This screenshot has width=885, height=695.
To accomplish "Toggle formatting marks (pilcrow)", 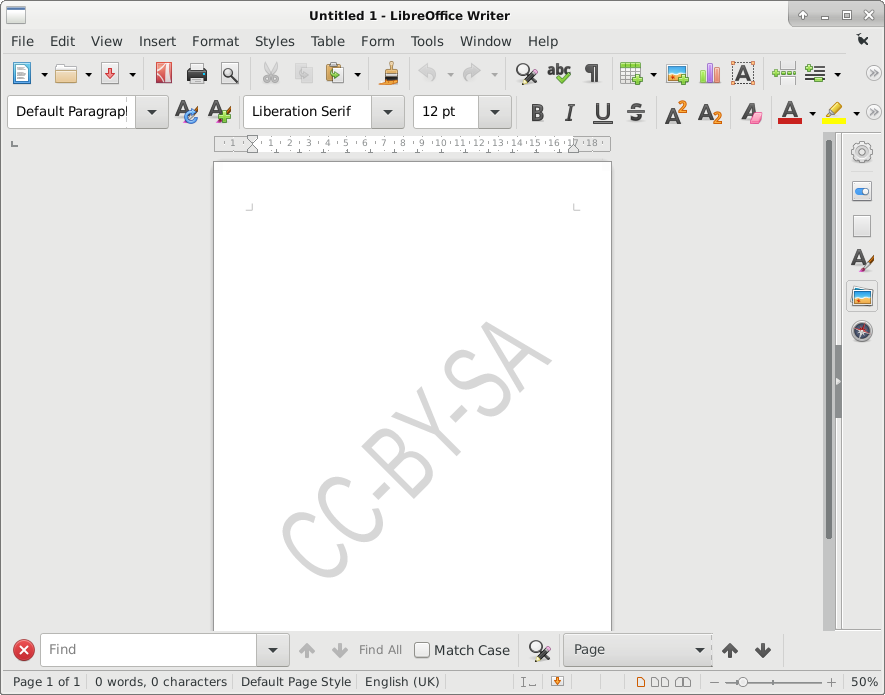I will 592,73.
